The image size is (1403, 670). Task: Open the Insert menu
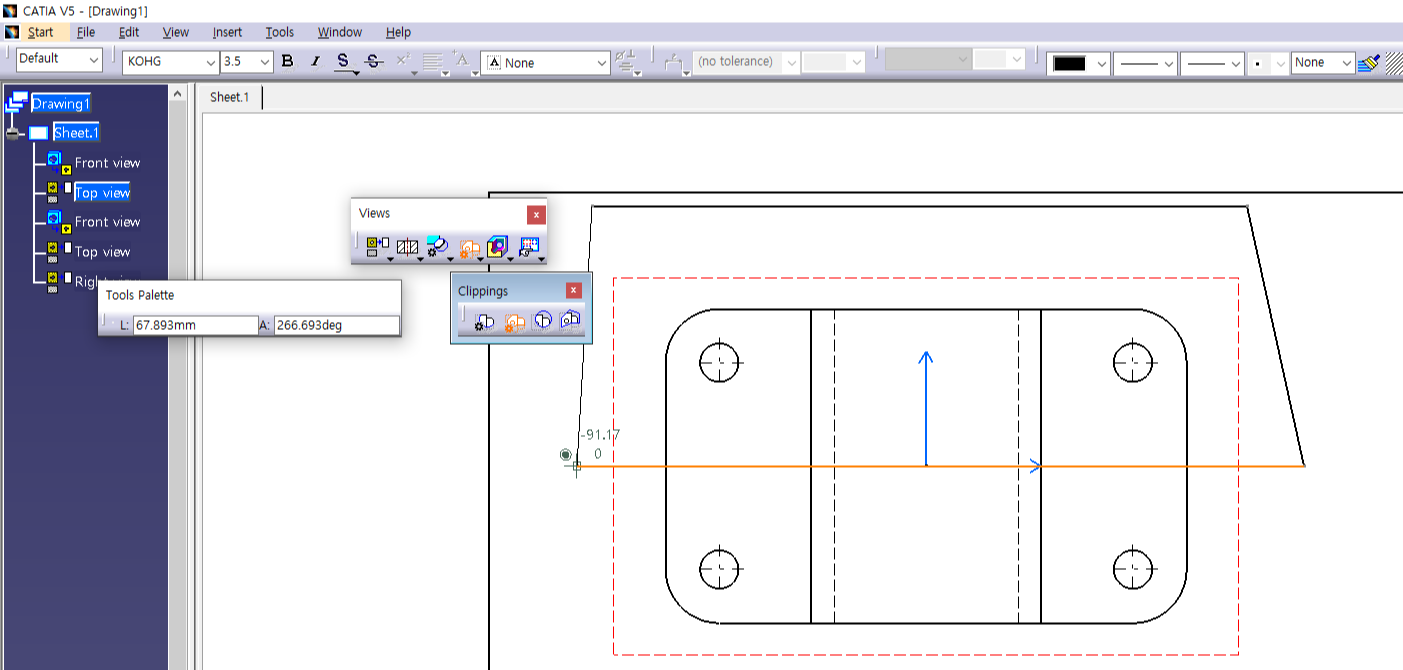click(227, 32)
